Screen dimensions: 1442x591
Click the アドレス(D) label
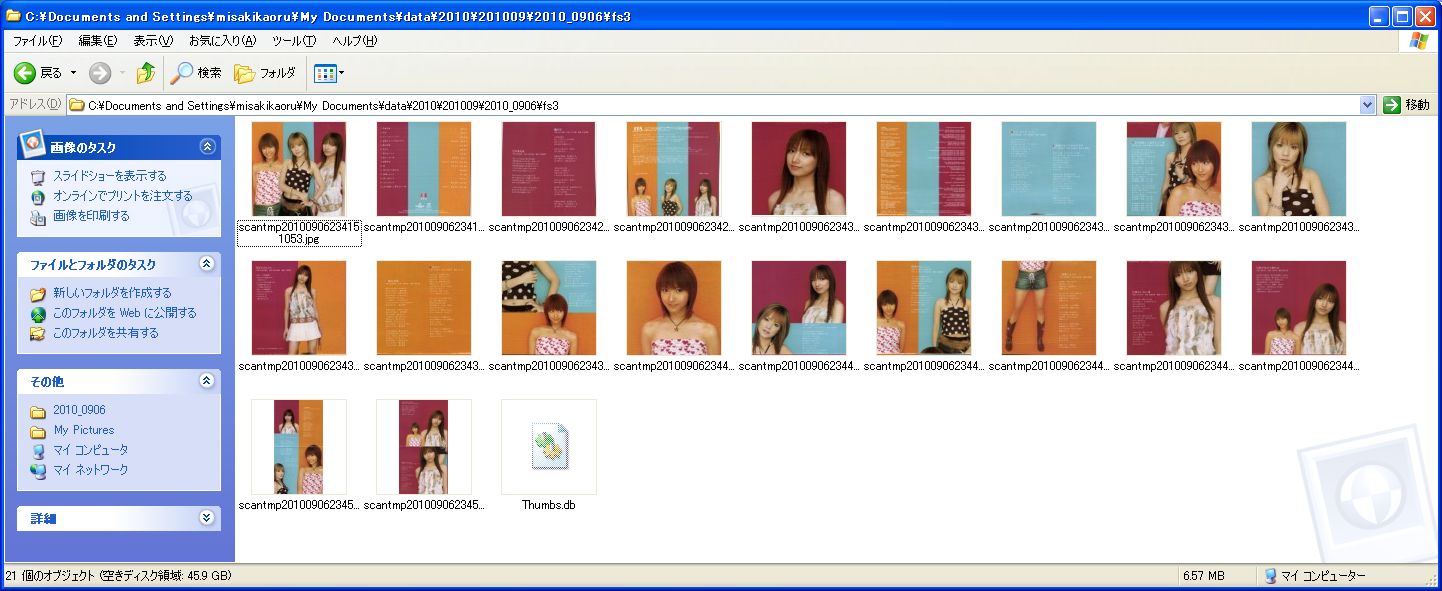pos(34,105)
